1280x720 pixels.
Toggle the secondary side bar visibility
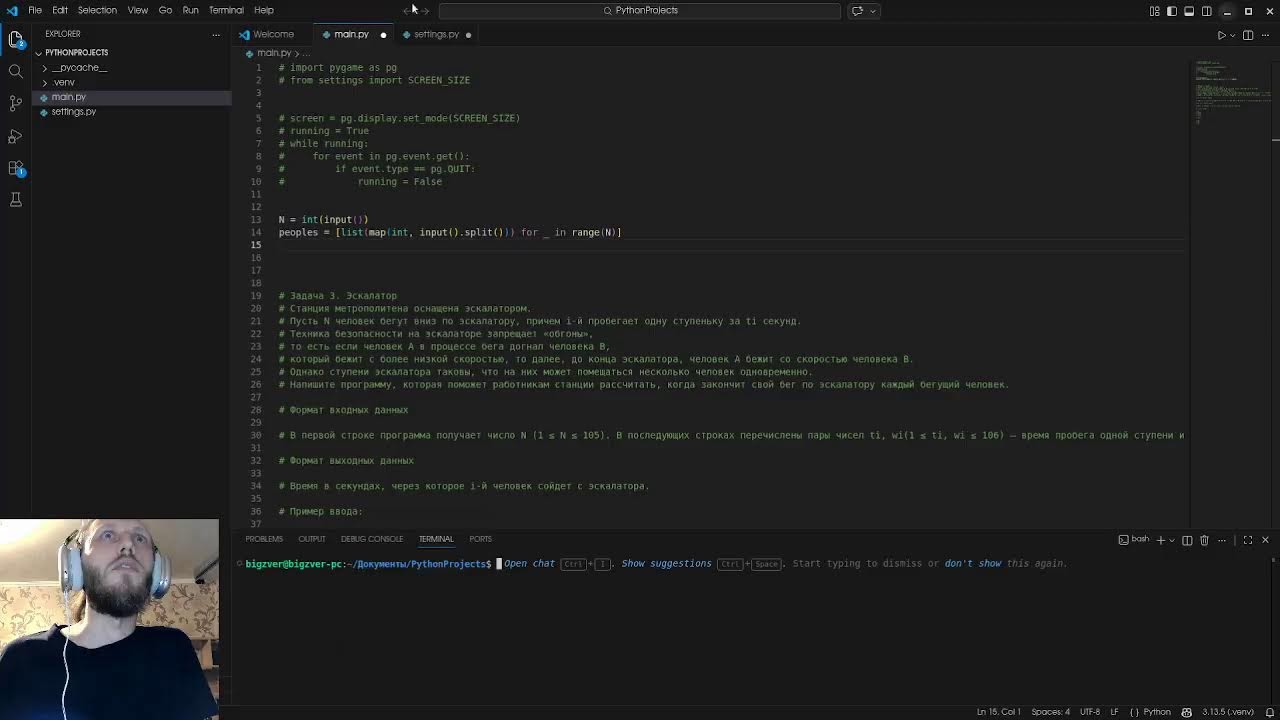1207,11
